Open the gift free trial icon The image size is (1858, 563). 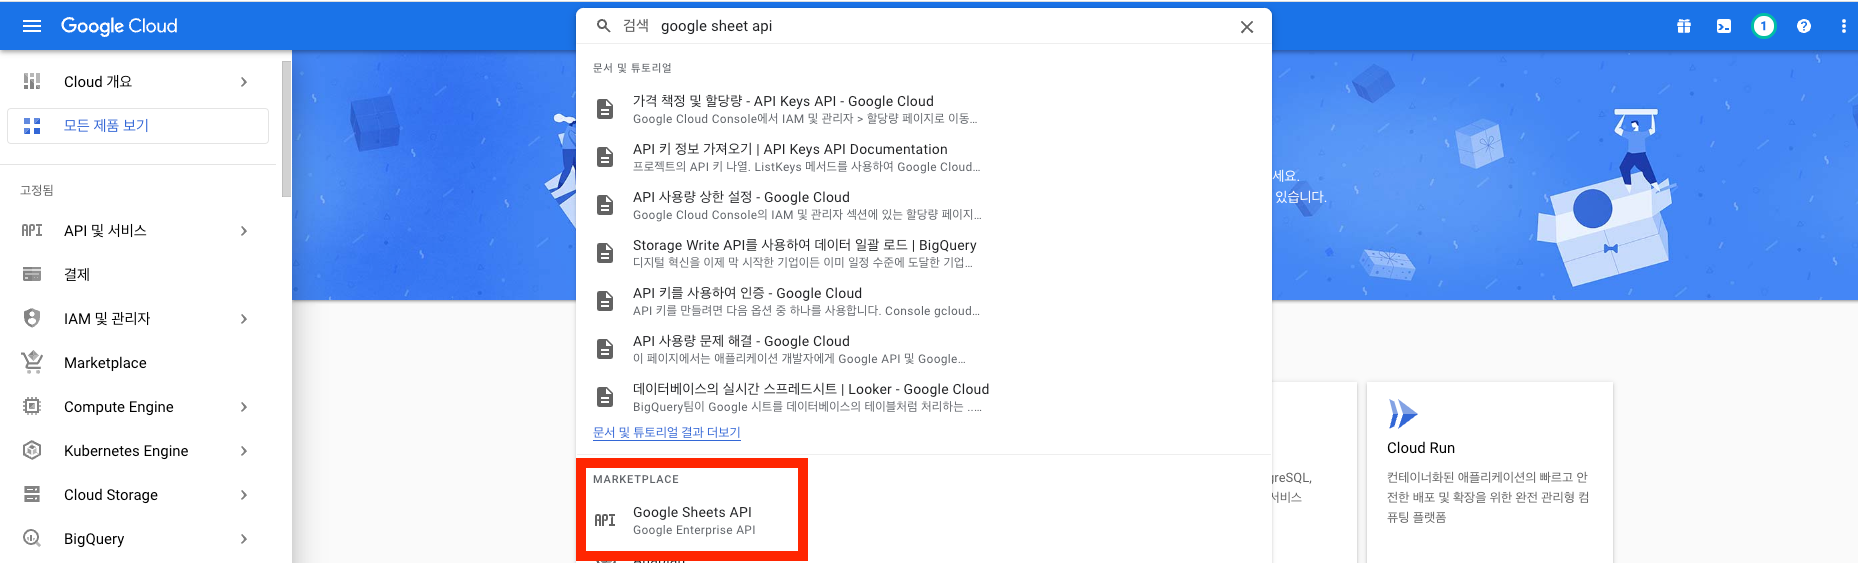click(1684, 26)
